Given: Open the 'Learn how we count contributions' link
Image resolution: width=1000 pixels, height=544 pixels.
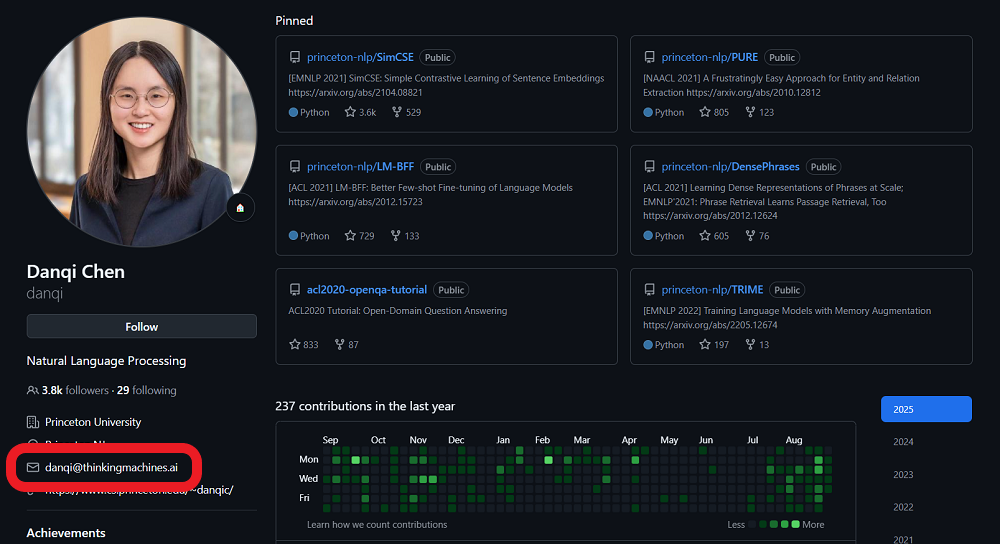Looking at the screenshot, I should (377, 524).
